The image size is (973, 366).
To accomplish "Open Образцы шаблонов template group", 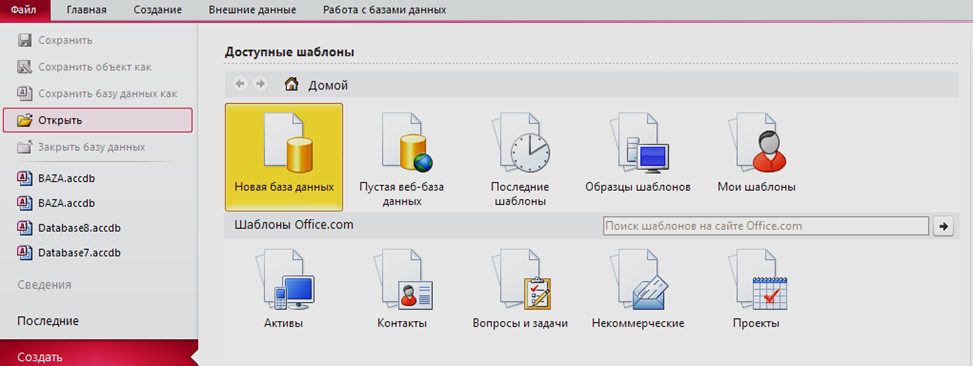I will coord(638,153).
